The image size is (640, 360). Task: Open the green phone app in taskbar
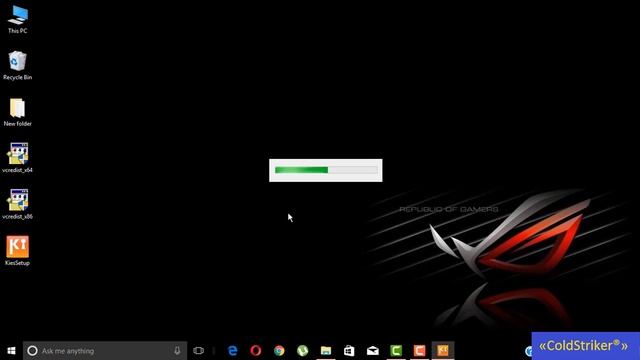(302, 351)
